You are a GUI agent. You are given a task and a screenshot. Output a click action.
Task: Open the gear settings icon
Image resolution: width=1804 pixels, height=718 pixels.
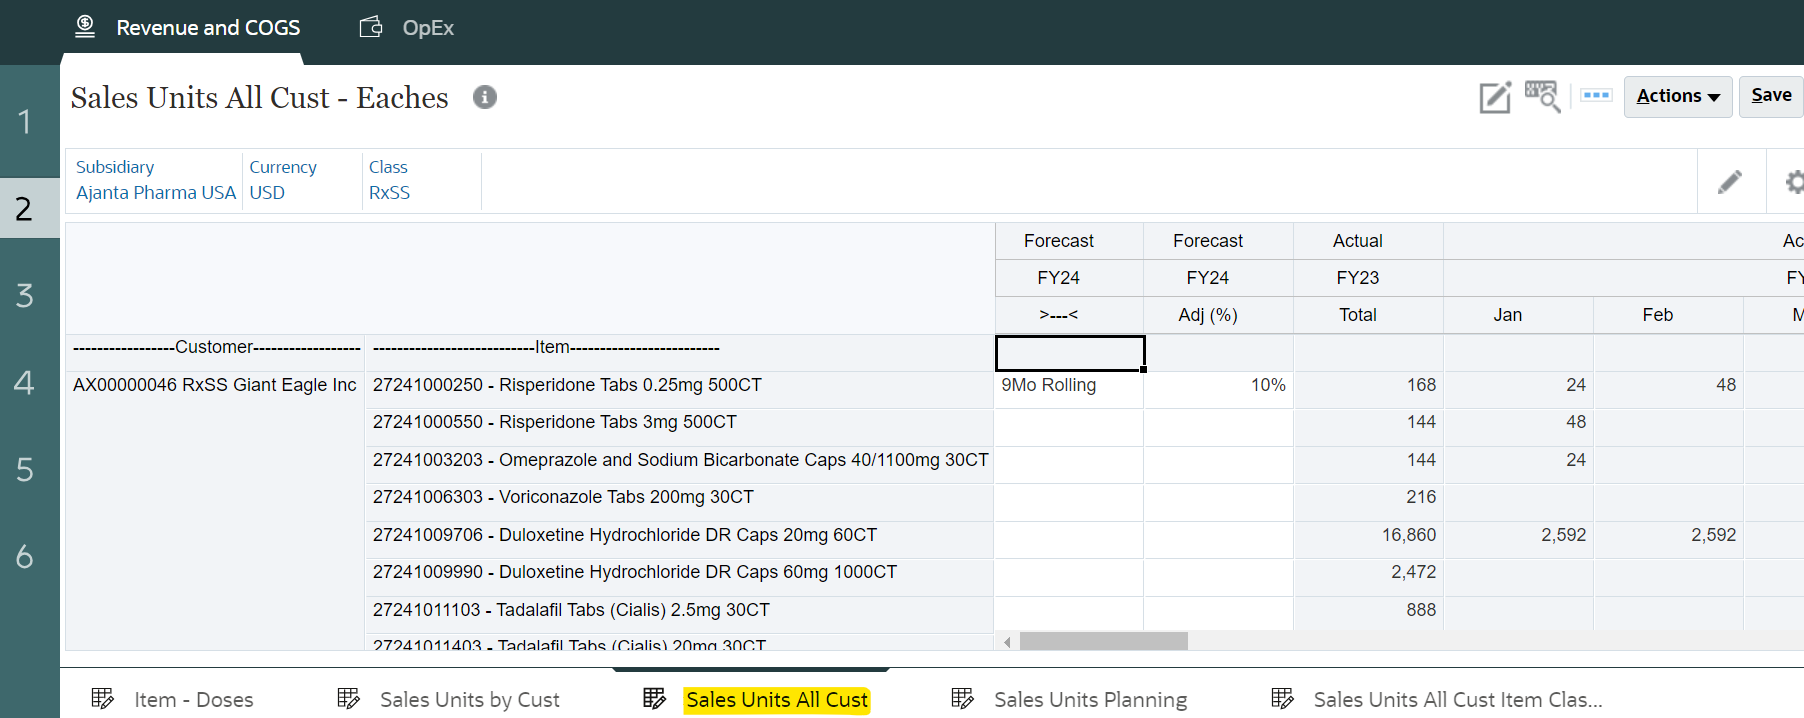coord(1793,181)
